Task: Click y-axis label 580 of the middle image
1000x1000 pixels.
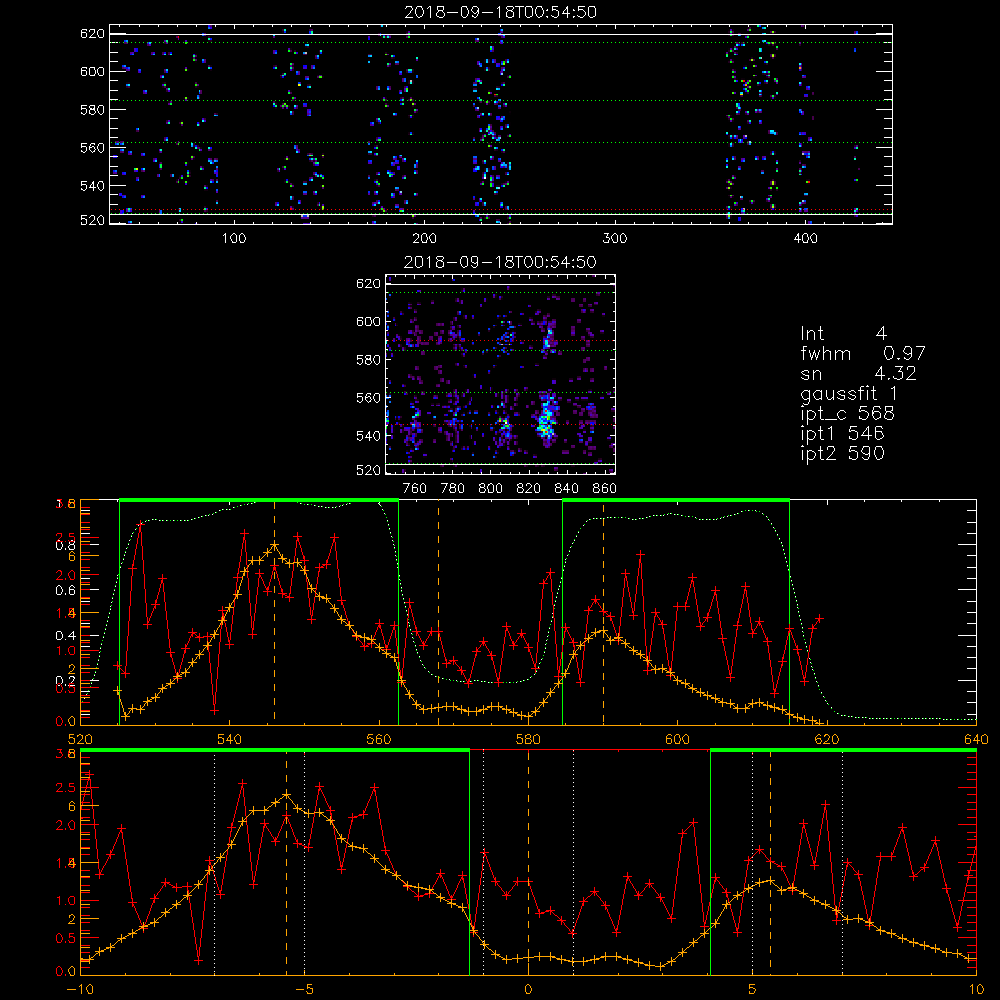Action: [368, 360]
